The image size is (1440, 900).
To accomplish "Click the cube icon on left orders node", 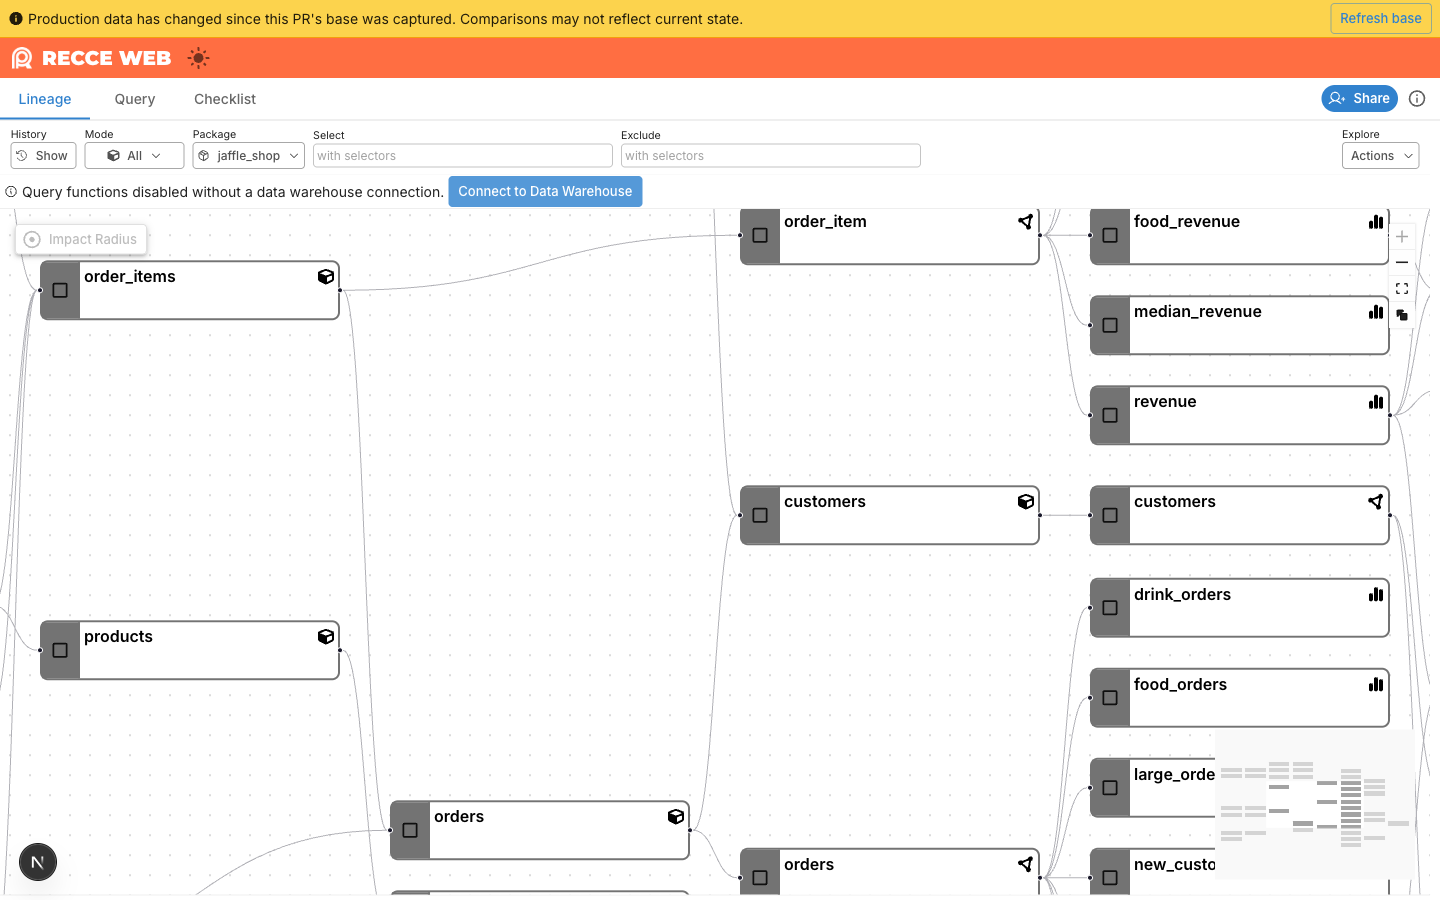I will click(x=676, y=817).
